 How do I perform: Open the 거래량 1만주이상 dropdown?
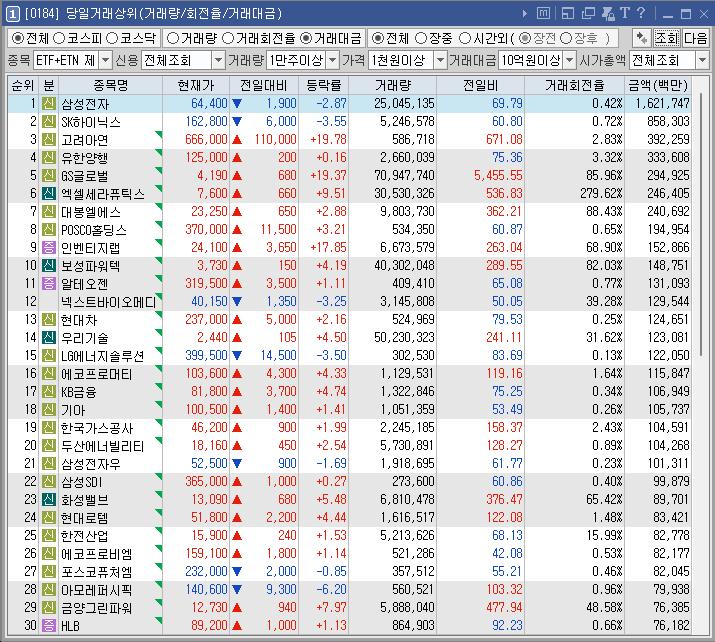click(333, 60)
